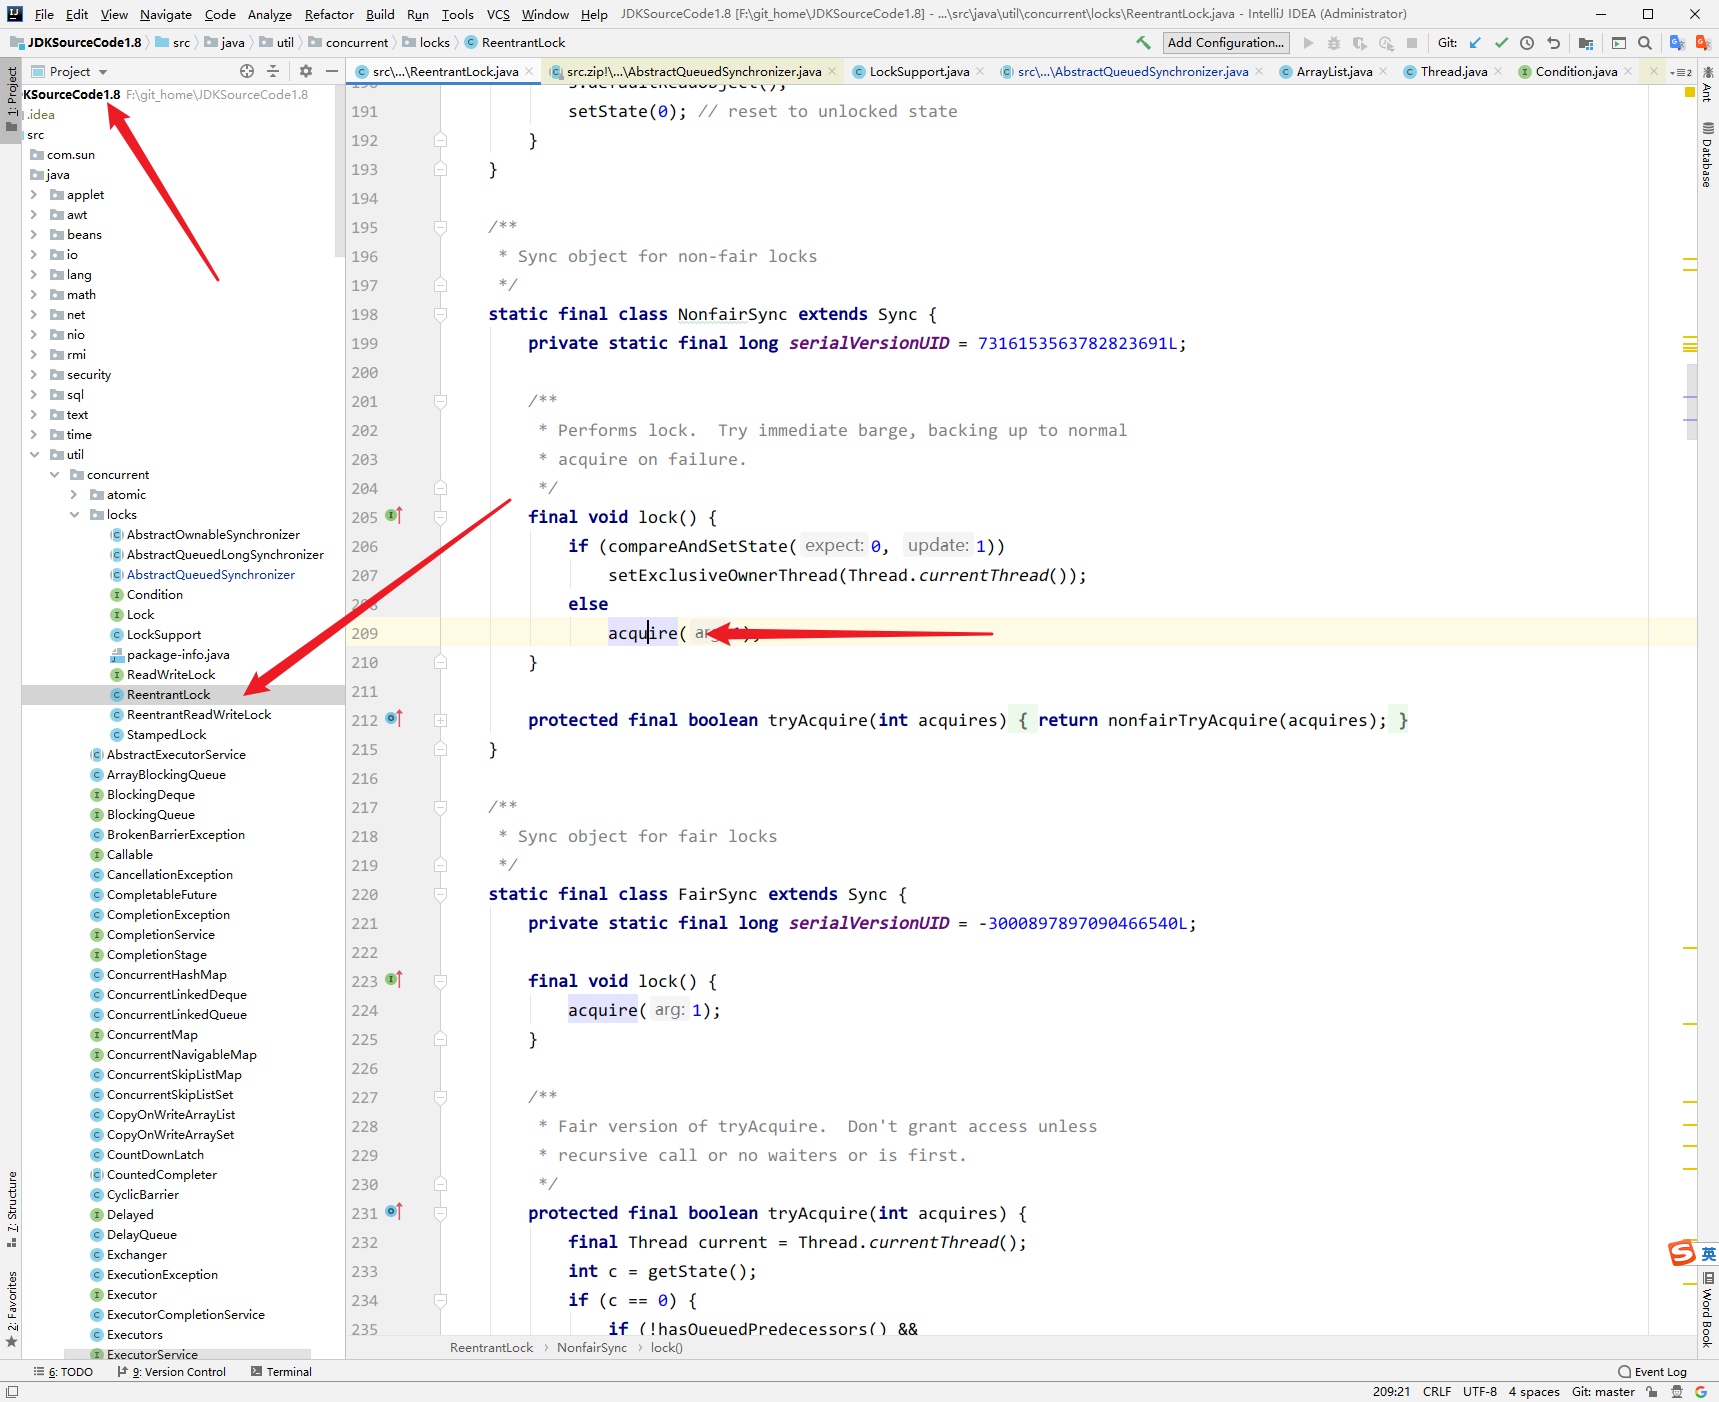Open Search Everywhere magnifier icon

coord(1645,43)
